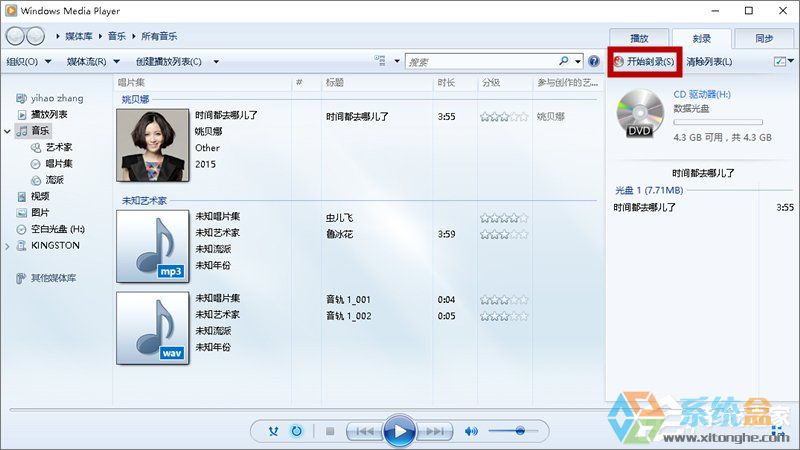Switch to the 播放 tab
800x450 pixels.
(x=639, y=38)
